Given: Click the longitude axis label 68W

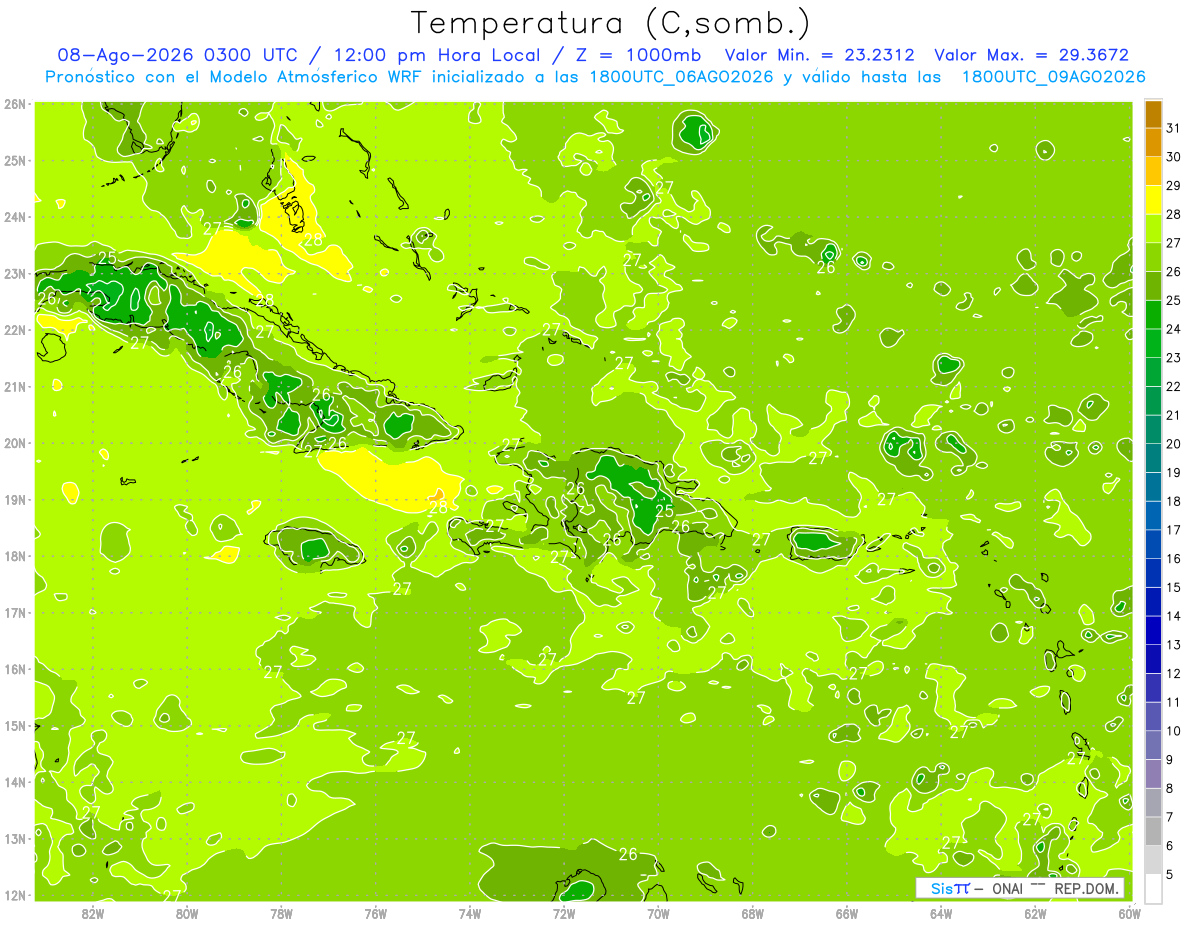Looking at the screenshot, I should [x=753, y=912].
